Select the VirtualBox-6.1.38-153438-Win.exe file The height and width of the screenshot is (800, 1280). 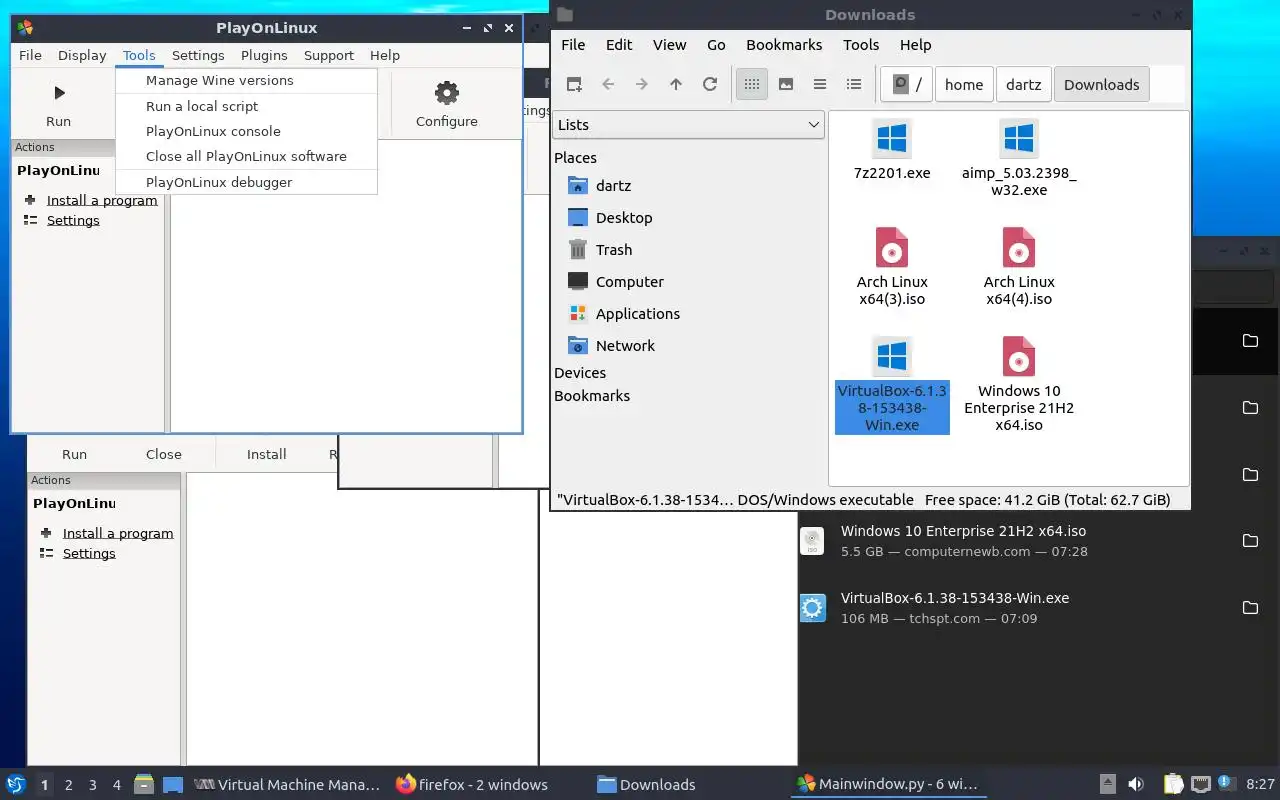[892, 385]
